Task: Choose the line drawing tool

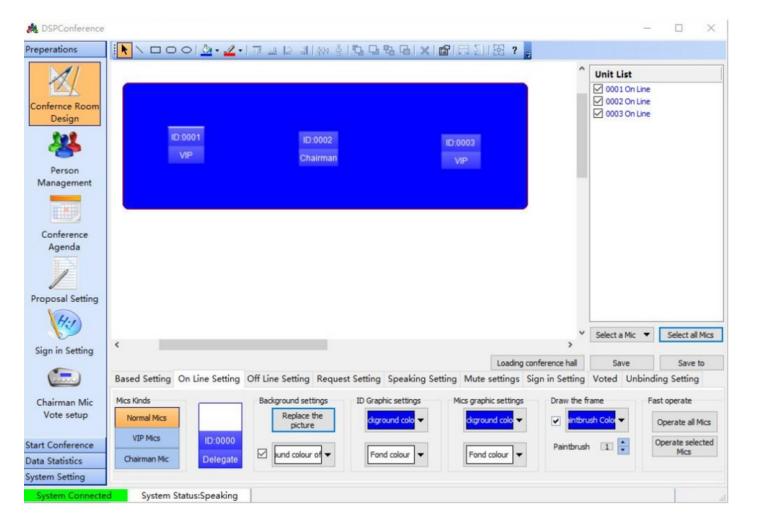Action: pyautogui.click(x=141, y=49)
